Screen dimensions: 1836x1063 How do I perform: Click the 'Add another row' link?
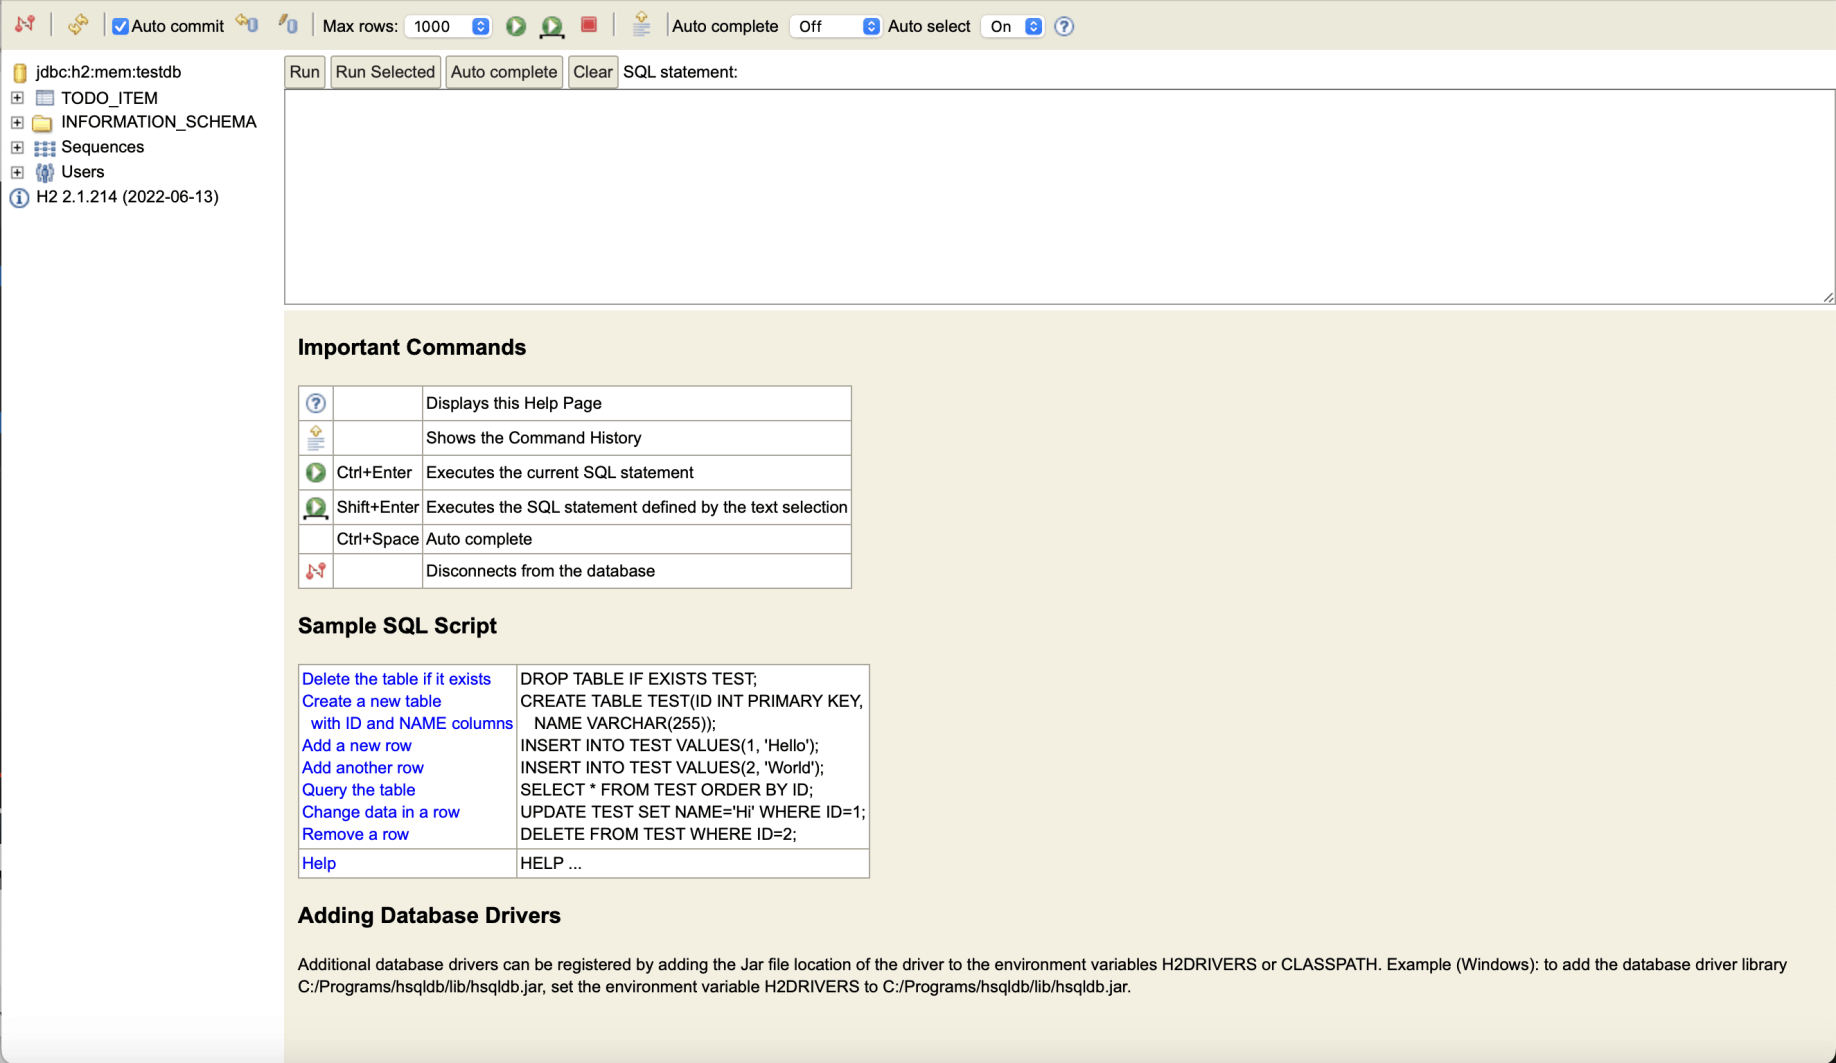pos(363,767)
